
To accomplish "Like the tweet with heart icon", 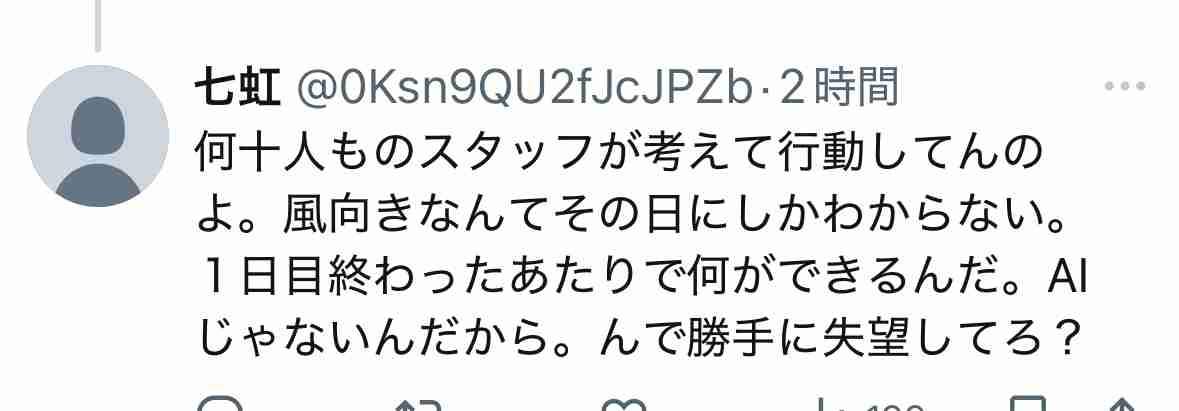I will click(x=623, y=404).
